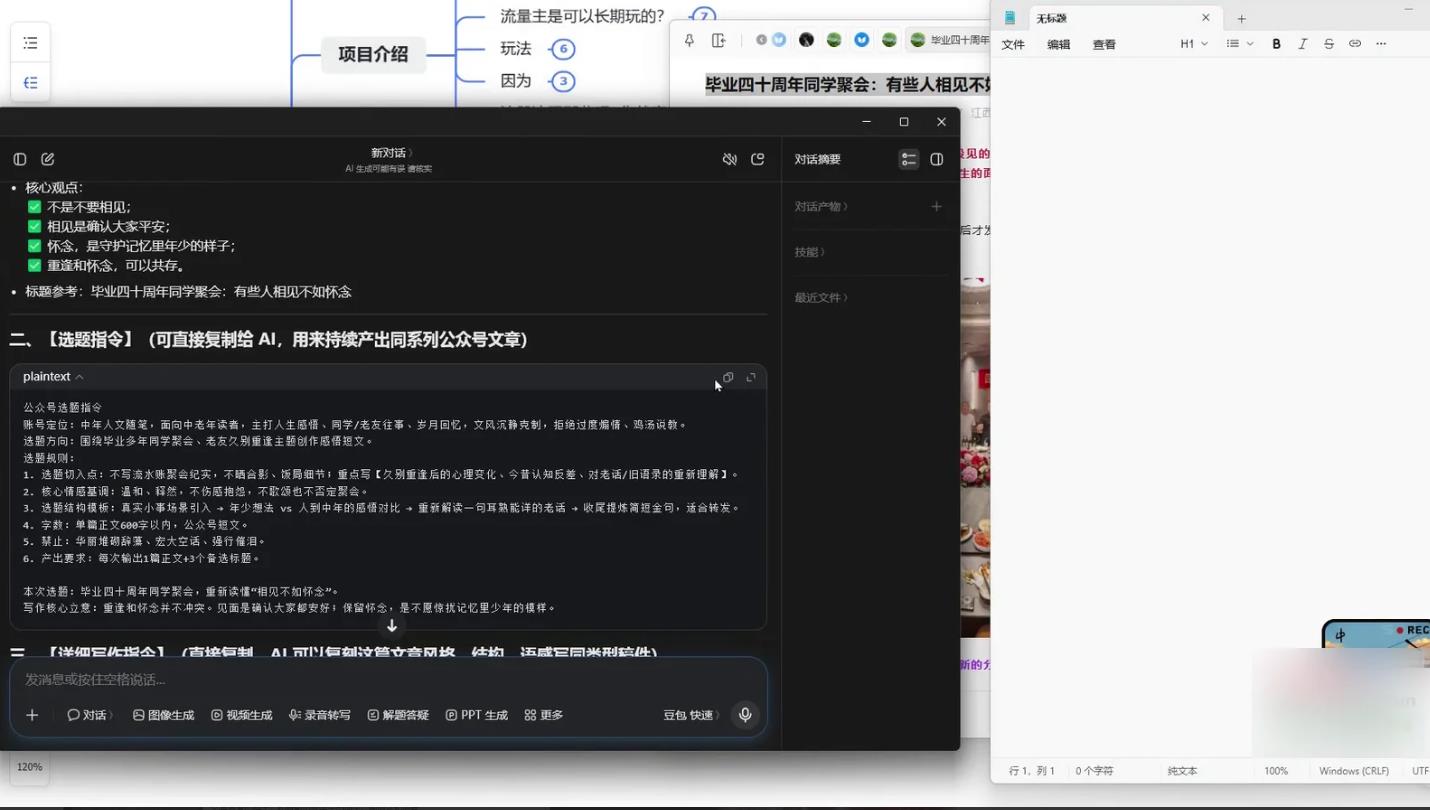Expand the 最近文件 section

[x=821, y=298]
